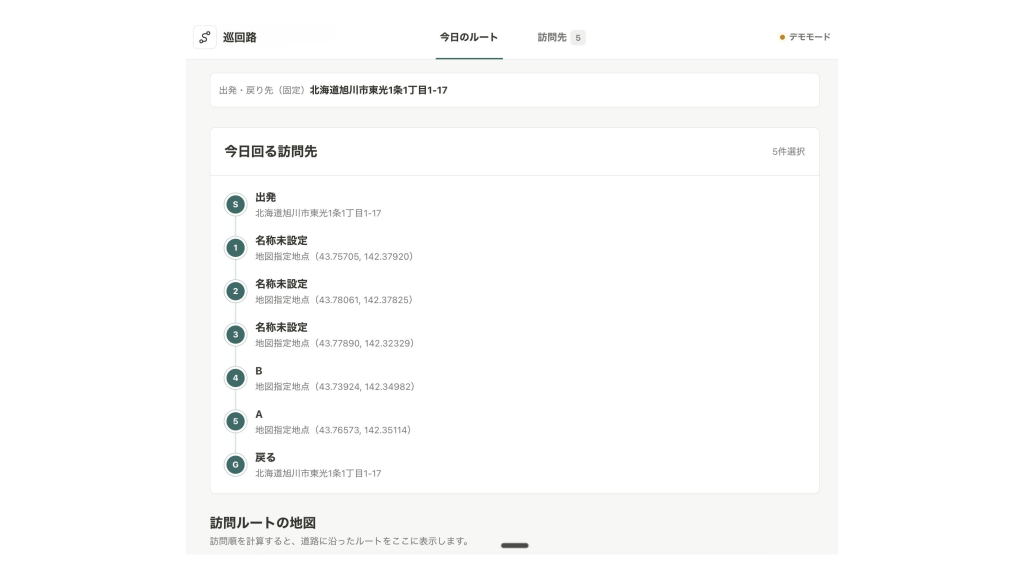
Task: Open the 今日のルート tab
Action: pyautogui.click(x=469, y=37)
